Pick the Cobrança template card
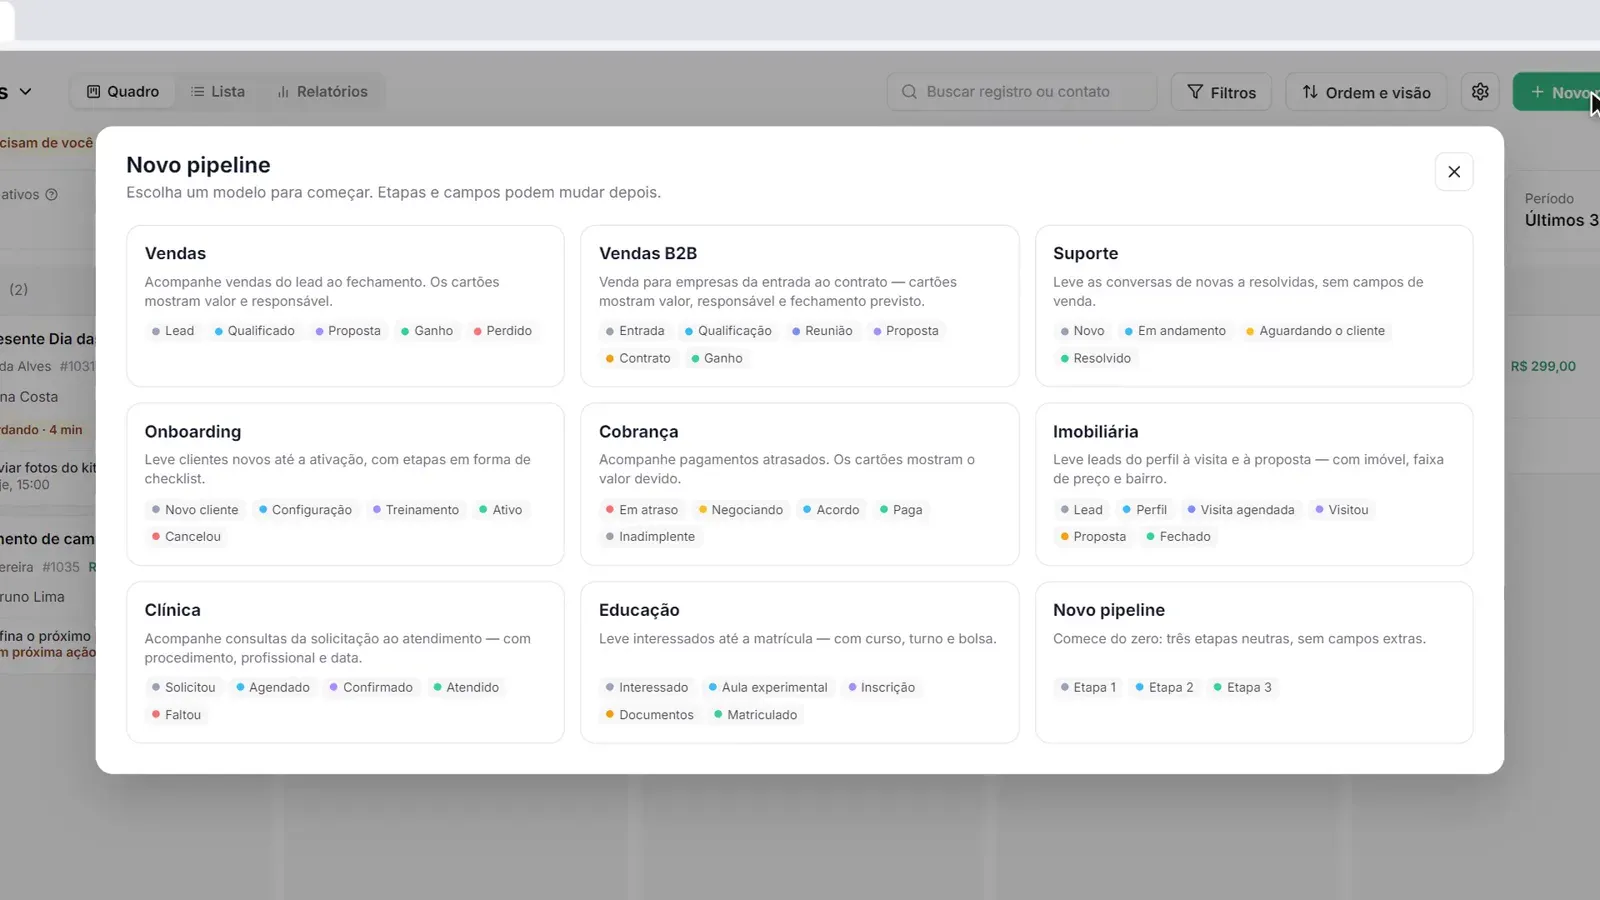This screenshot has width=1600, height=900. [799, 484]
